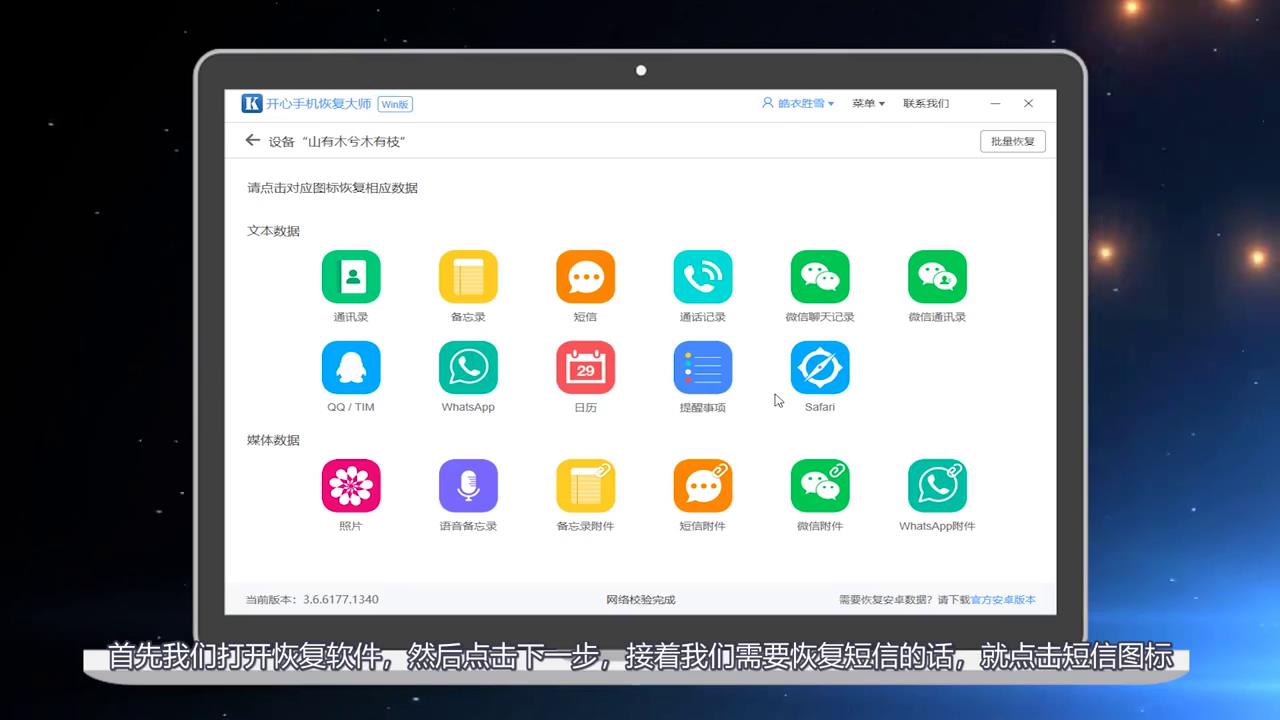Click the 请点击对应图标恢复相应数据 instruction text
The height and width of the screenshot is (720, 1280).
[332, 188]
